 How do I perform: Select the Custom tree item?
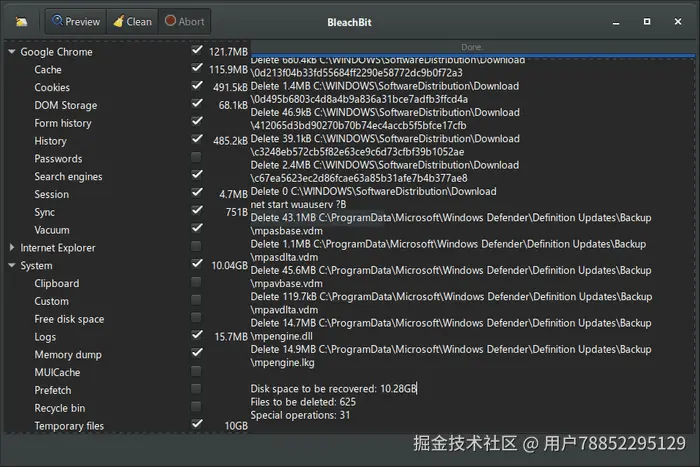(51, 301)
